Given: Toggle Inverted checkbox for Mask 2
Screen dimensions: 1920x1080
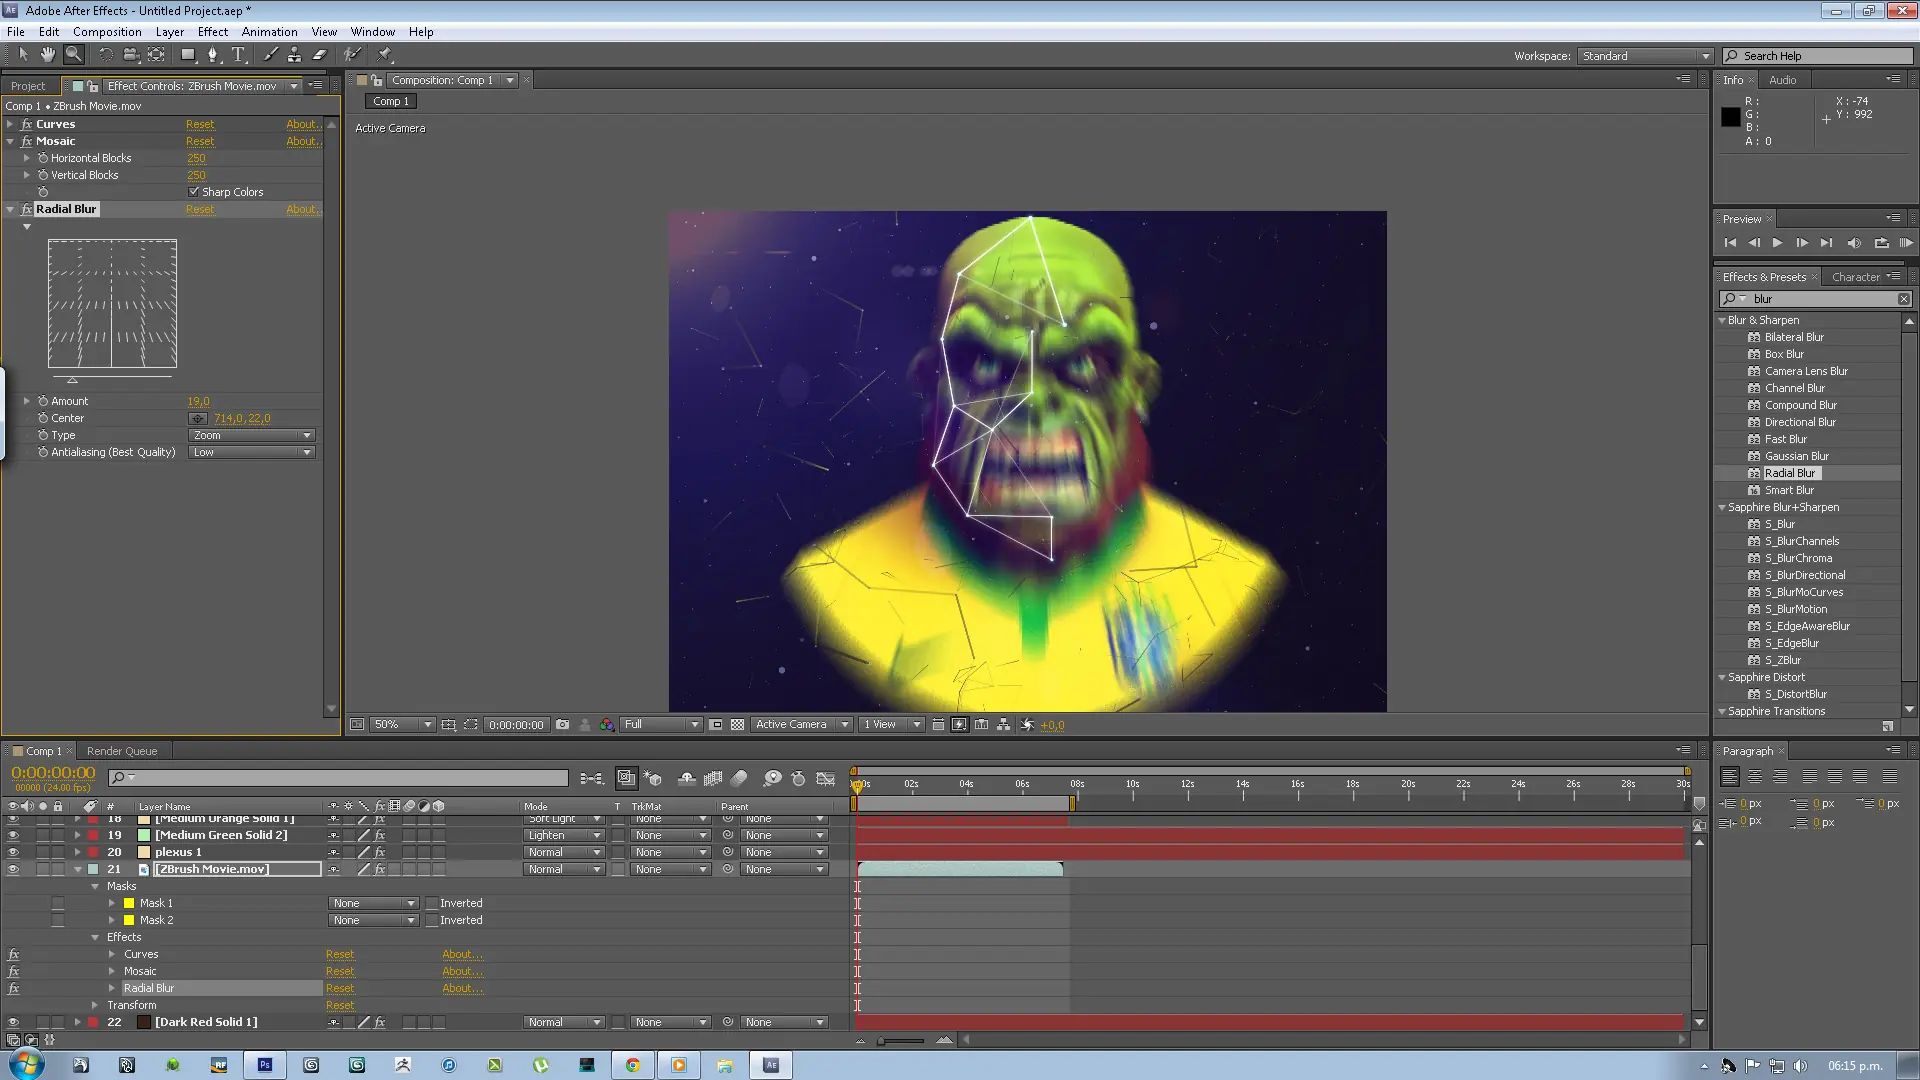Looking at the screenshot, I should (x=432, y=920).
